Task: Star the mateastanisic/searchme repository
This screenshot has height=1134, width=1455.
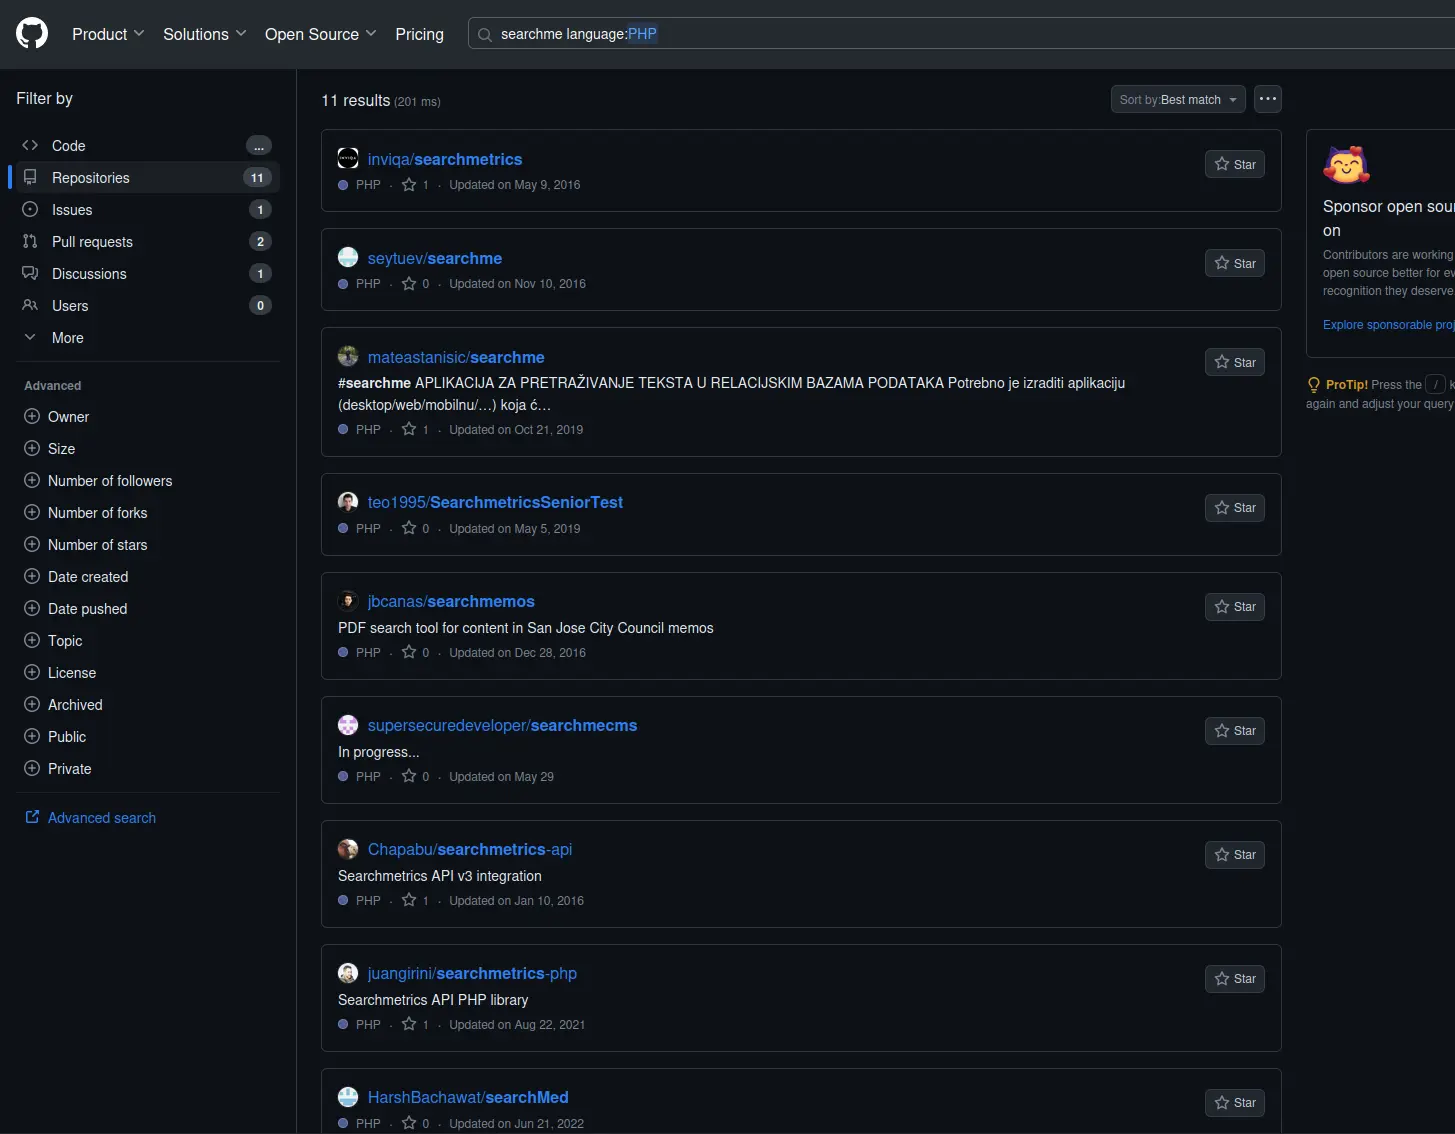Action: coord(1235,362)
